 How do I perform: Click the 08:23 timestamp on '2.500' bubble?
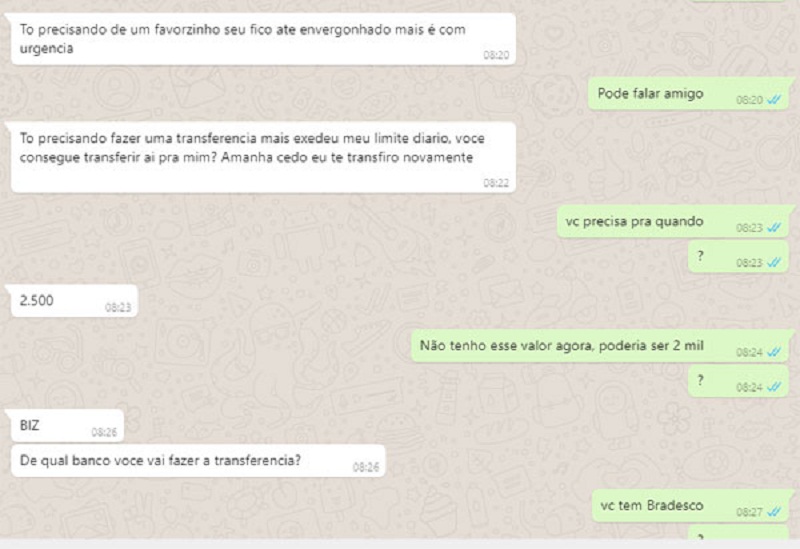click(x=118, y=307)
